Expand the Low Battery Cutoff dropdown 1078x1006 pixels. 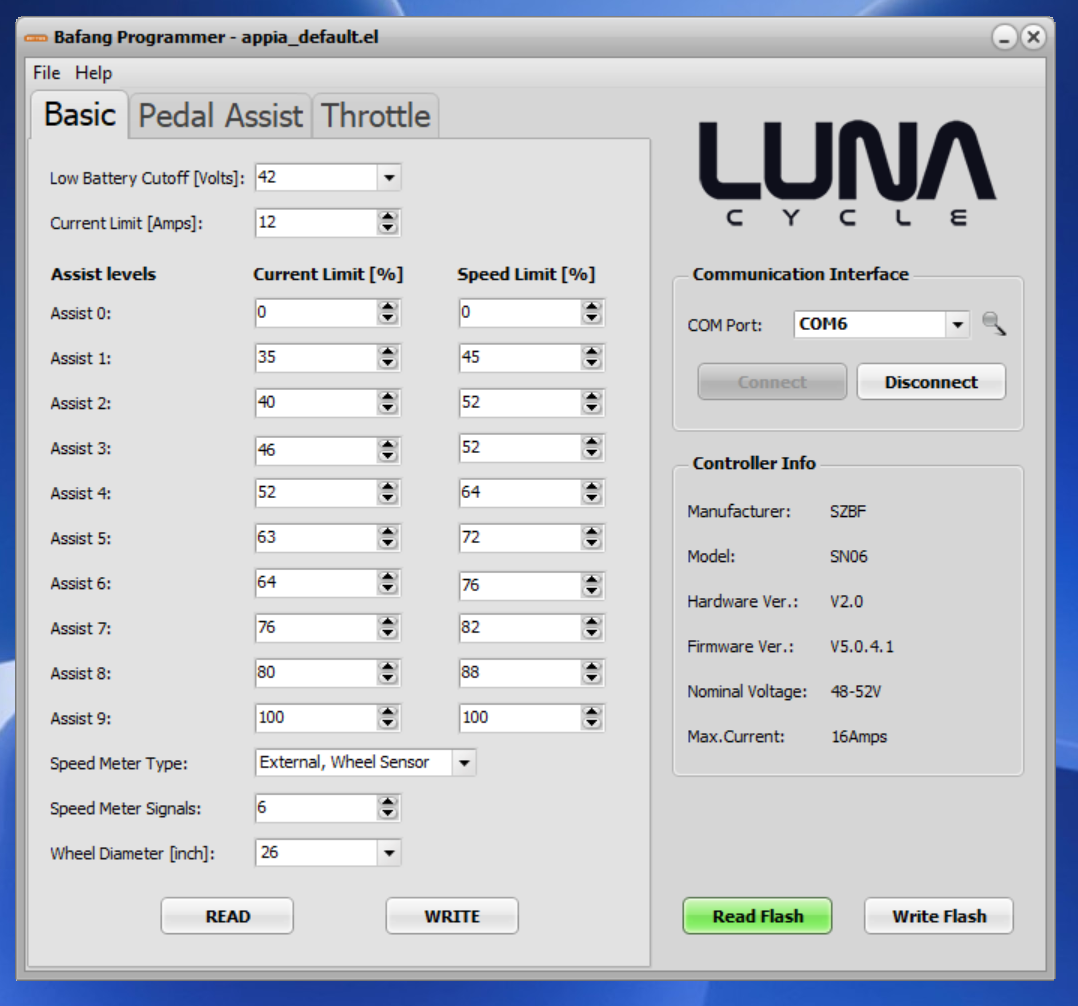389,177
